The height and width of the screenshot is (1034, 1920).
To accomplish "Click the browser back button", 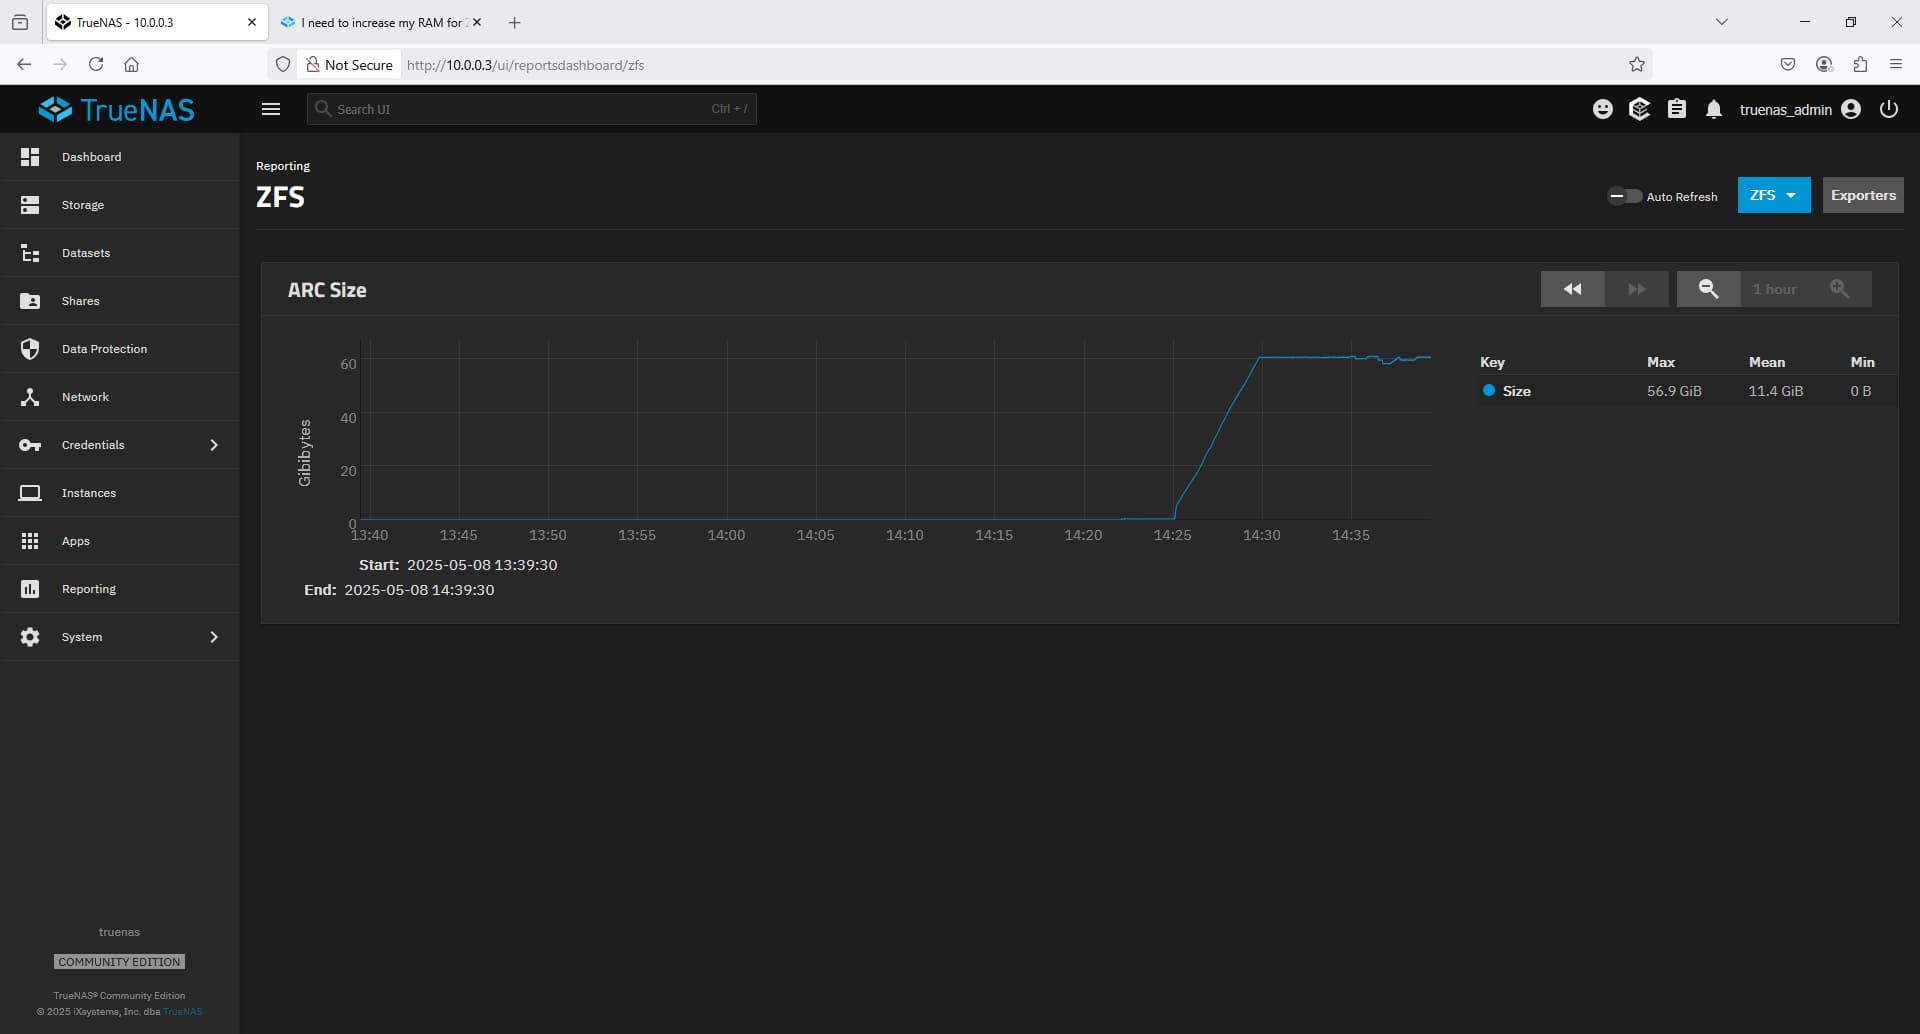I will (24, 64).
